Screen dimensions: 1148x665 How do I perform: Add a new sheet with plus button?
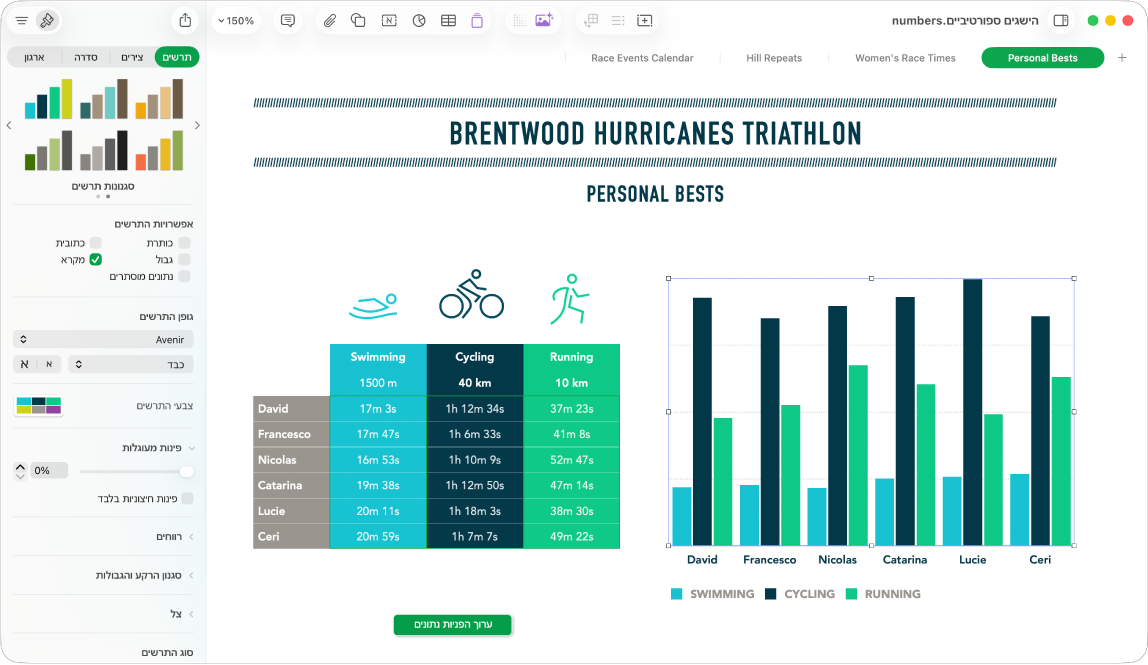click(1122, 57)
